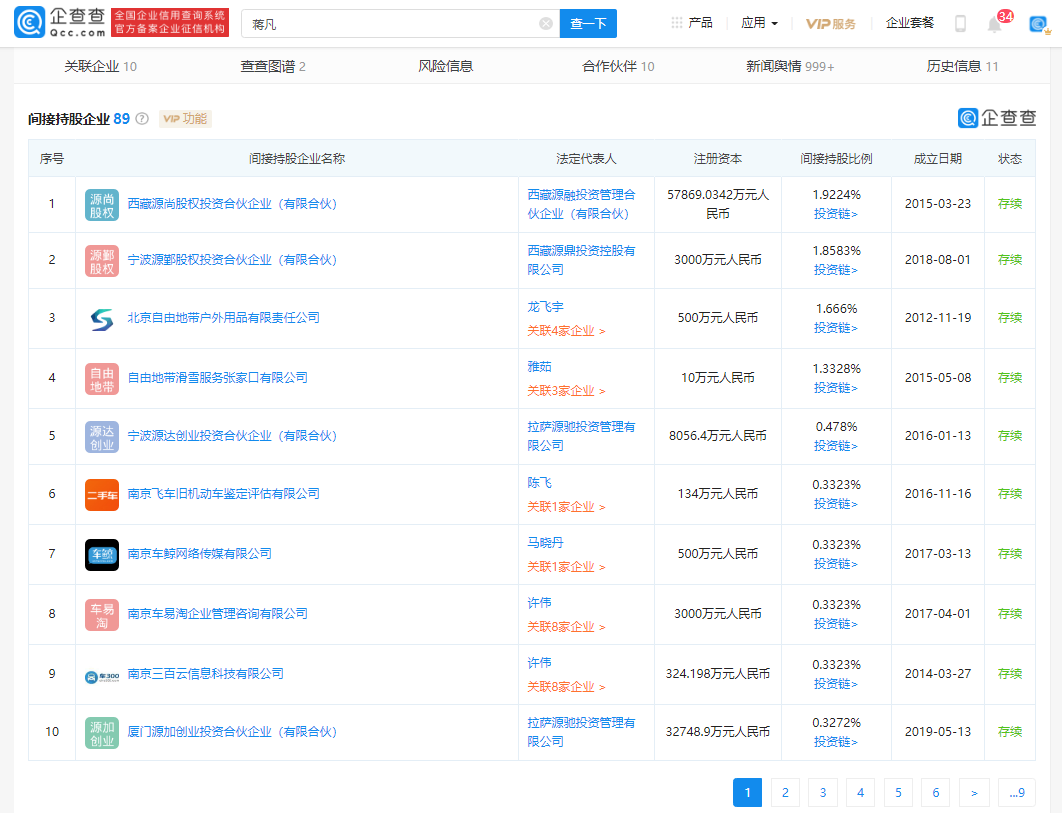View 投资链 for the 0.478% holding
The height and width of the screenshot is (813, 1062).
(836, 446)
